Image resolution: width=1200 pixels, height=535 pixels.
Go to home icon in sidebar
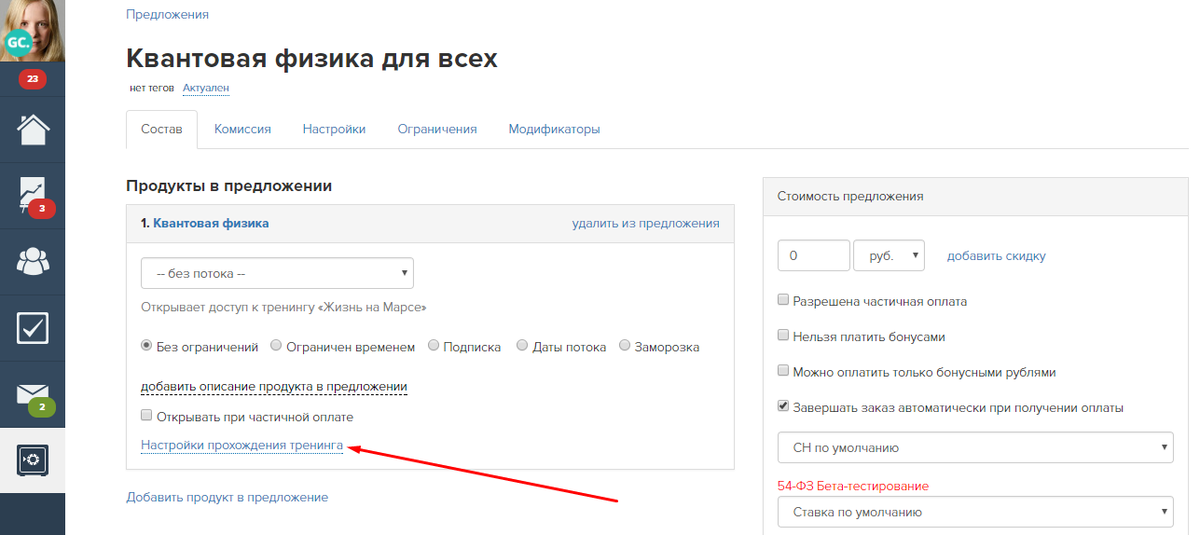point(33,129)
